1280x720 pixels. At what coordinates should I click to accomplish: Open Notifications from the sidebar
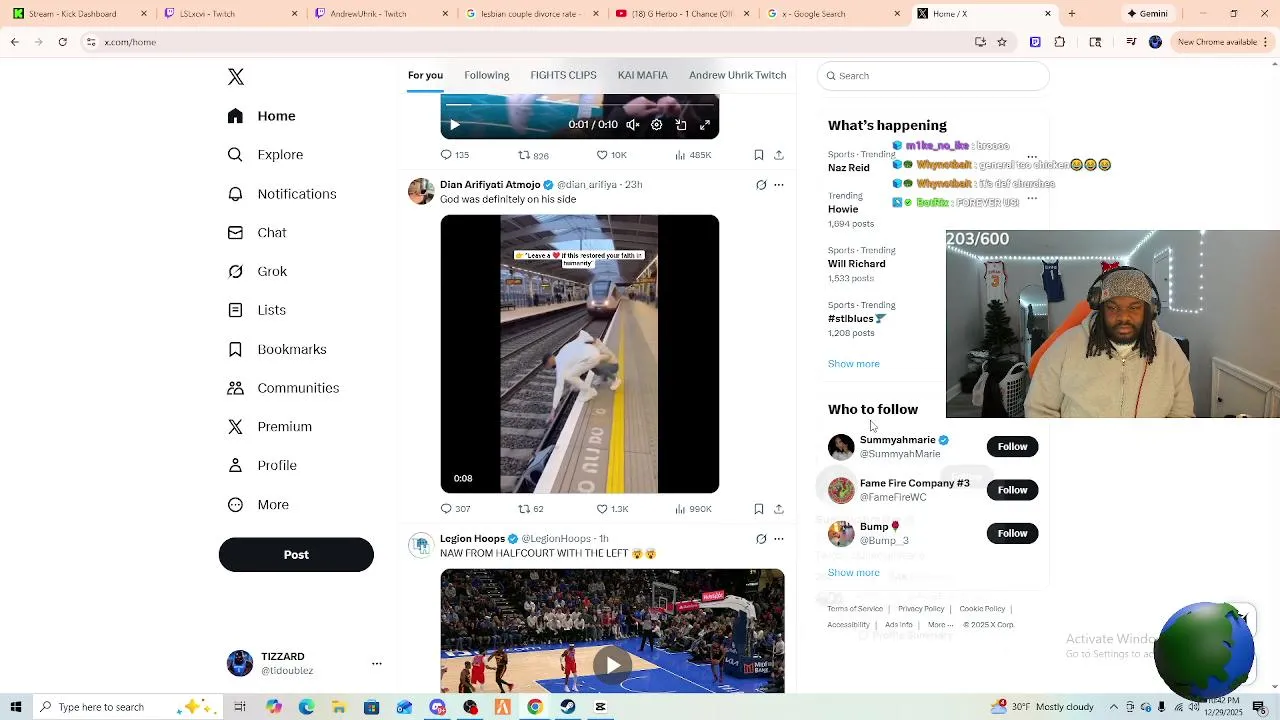[282, 194]
